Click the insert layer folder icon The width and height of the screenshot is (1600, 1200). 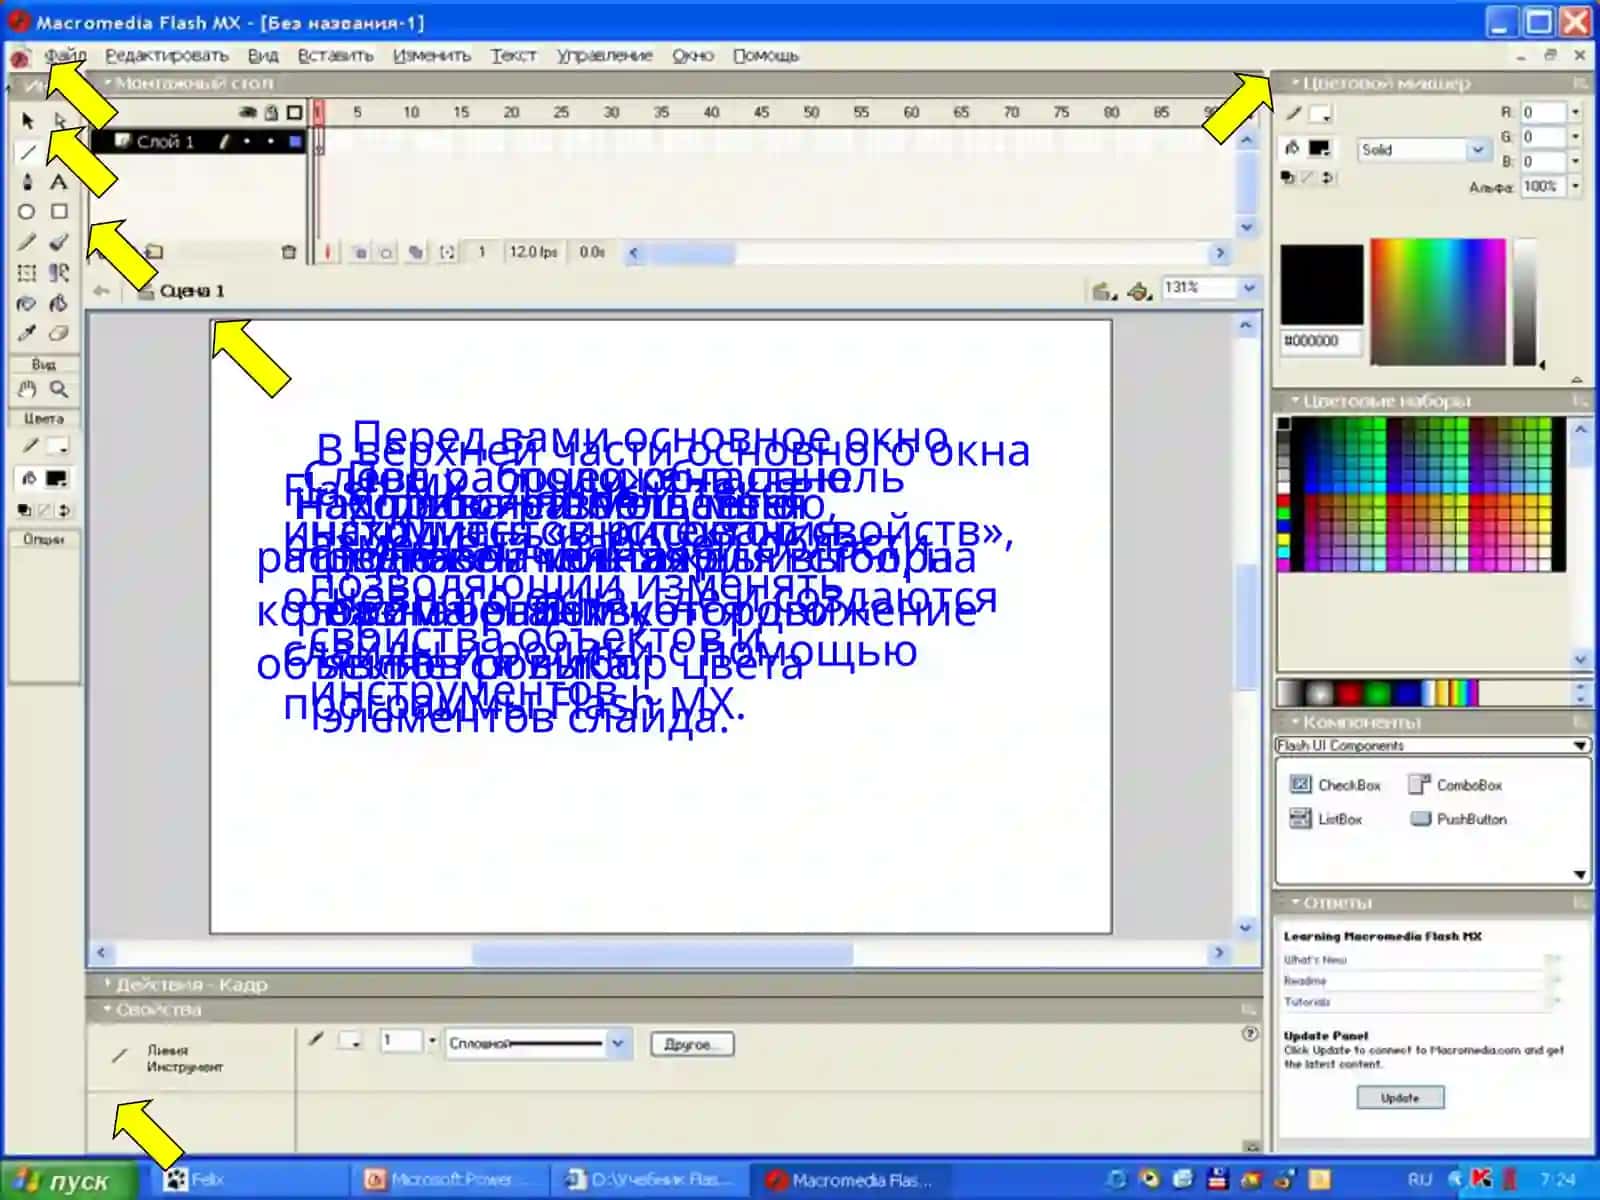tap(155, 252)
